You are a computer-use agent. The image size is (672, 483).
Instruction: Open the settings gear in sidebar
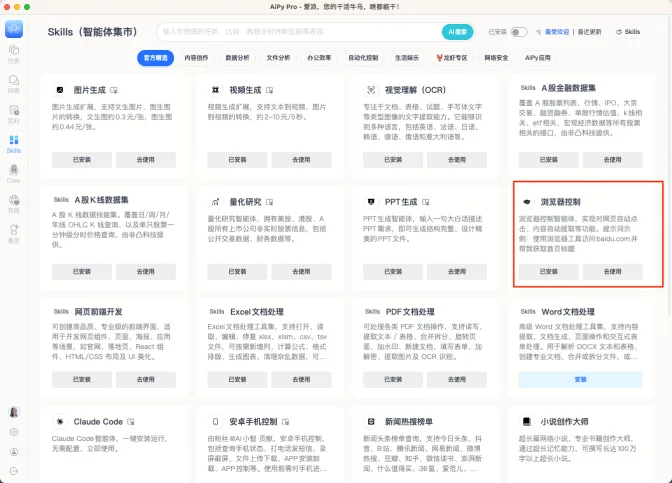tap(14, 432)
